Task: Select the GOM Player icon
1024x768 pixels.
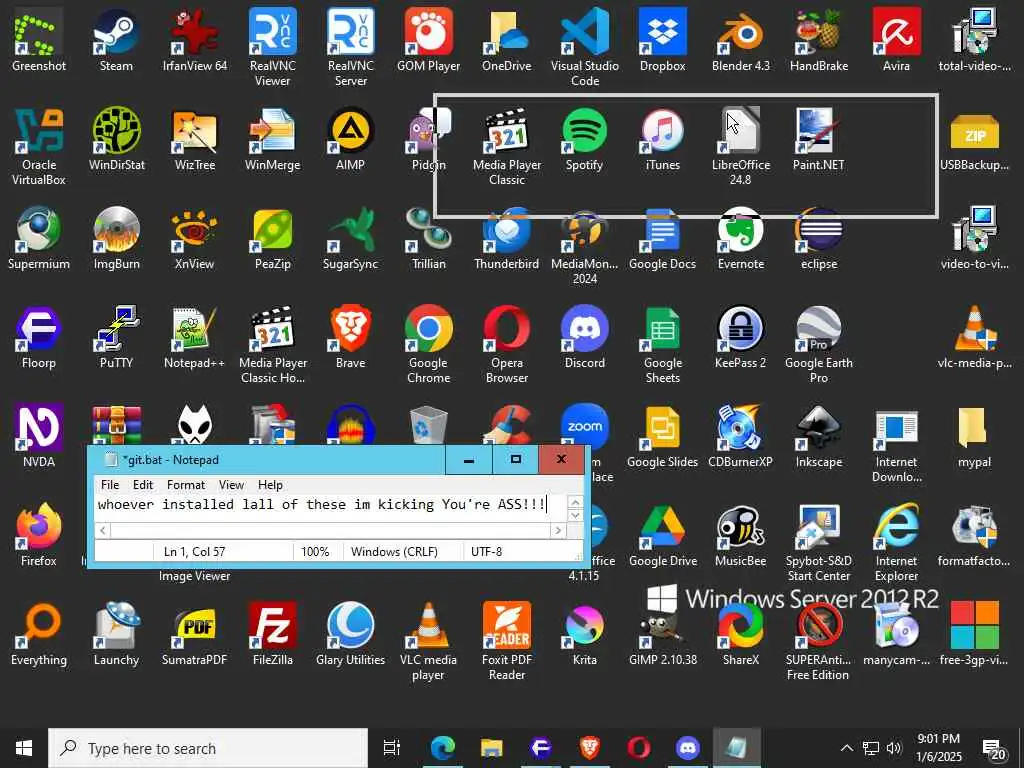Action: pos(428,40)
